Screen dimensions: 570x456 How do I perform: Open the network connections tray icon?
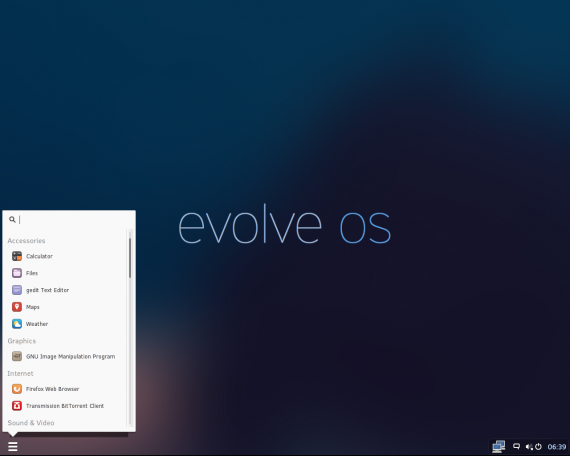point(498,447)
